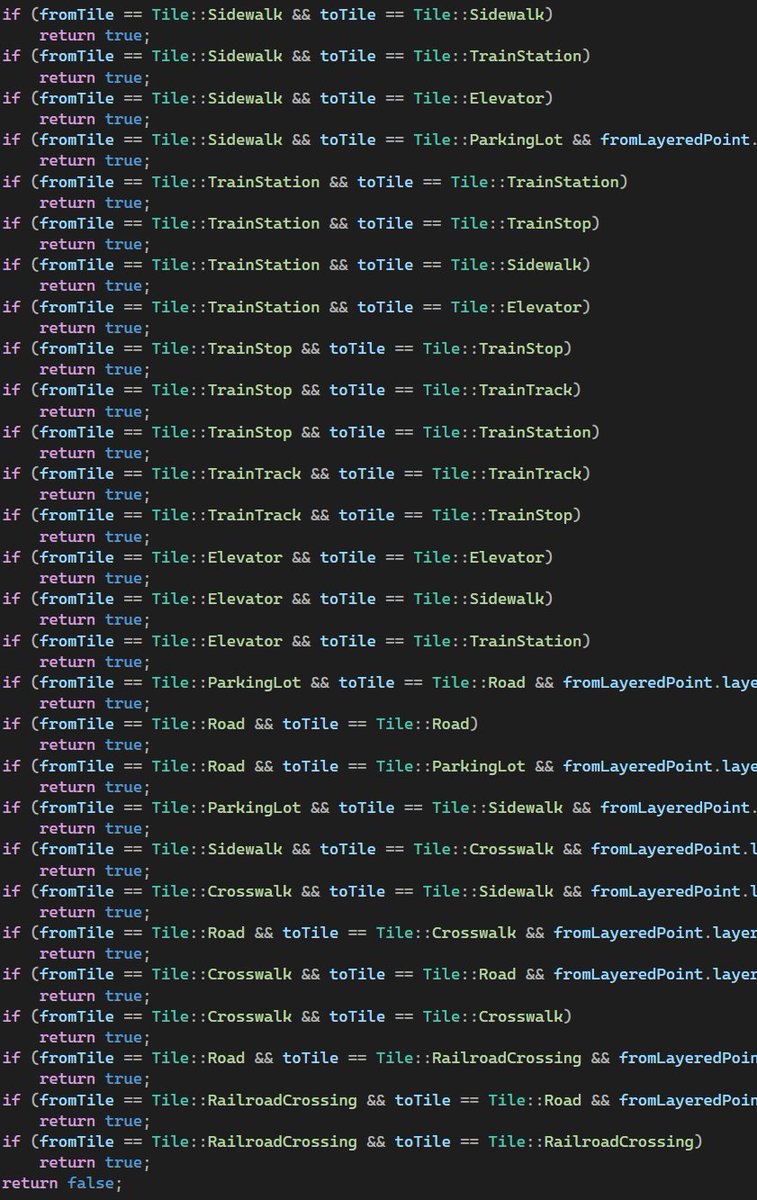Screen dimensions: 757x1200
Task: Click the TrainStop to TrainTrack if-line
Action: point(292,390)
